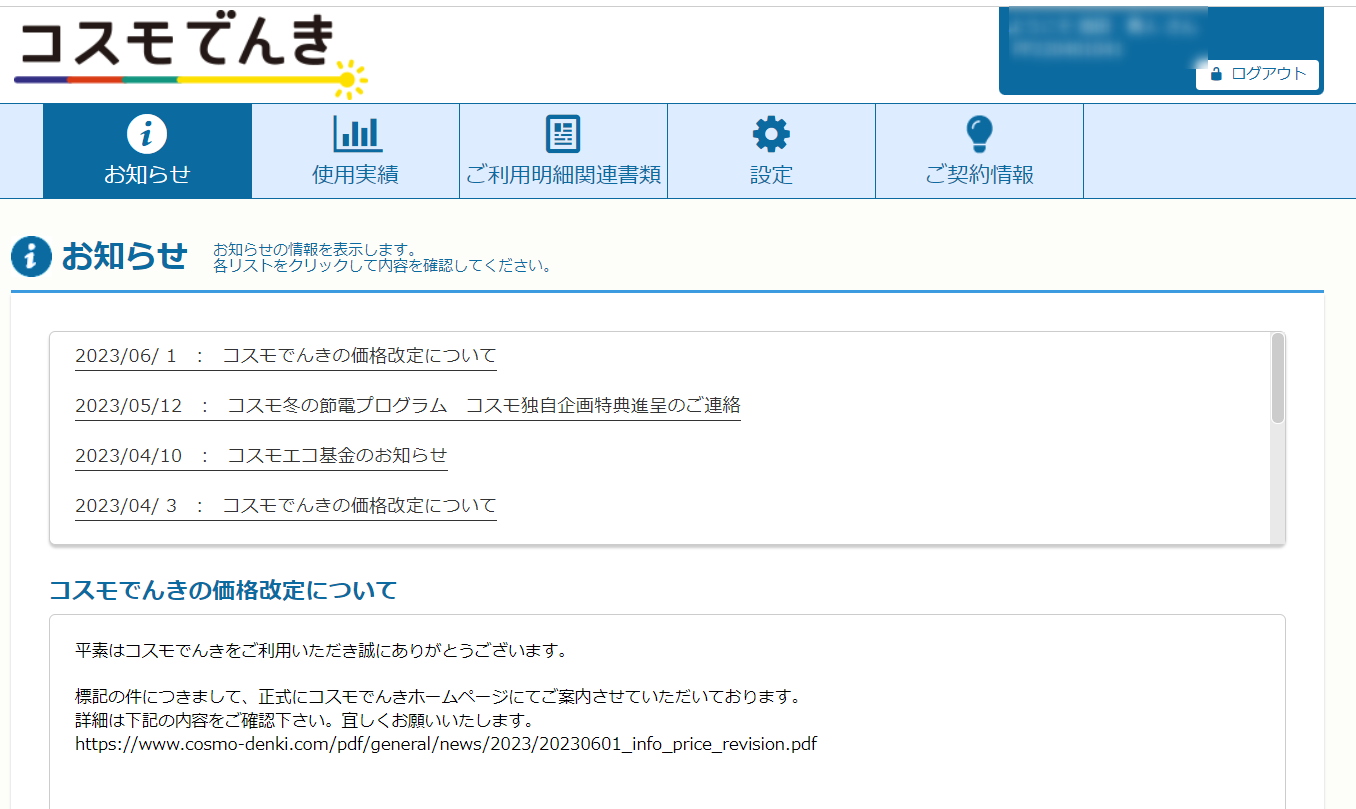Select the ご利用明細関連書類 document icon

(x=563, y=133)
